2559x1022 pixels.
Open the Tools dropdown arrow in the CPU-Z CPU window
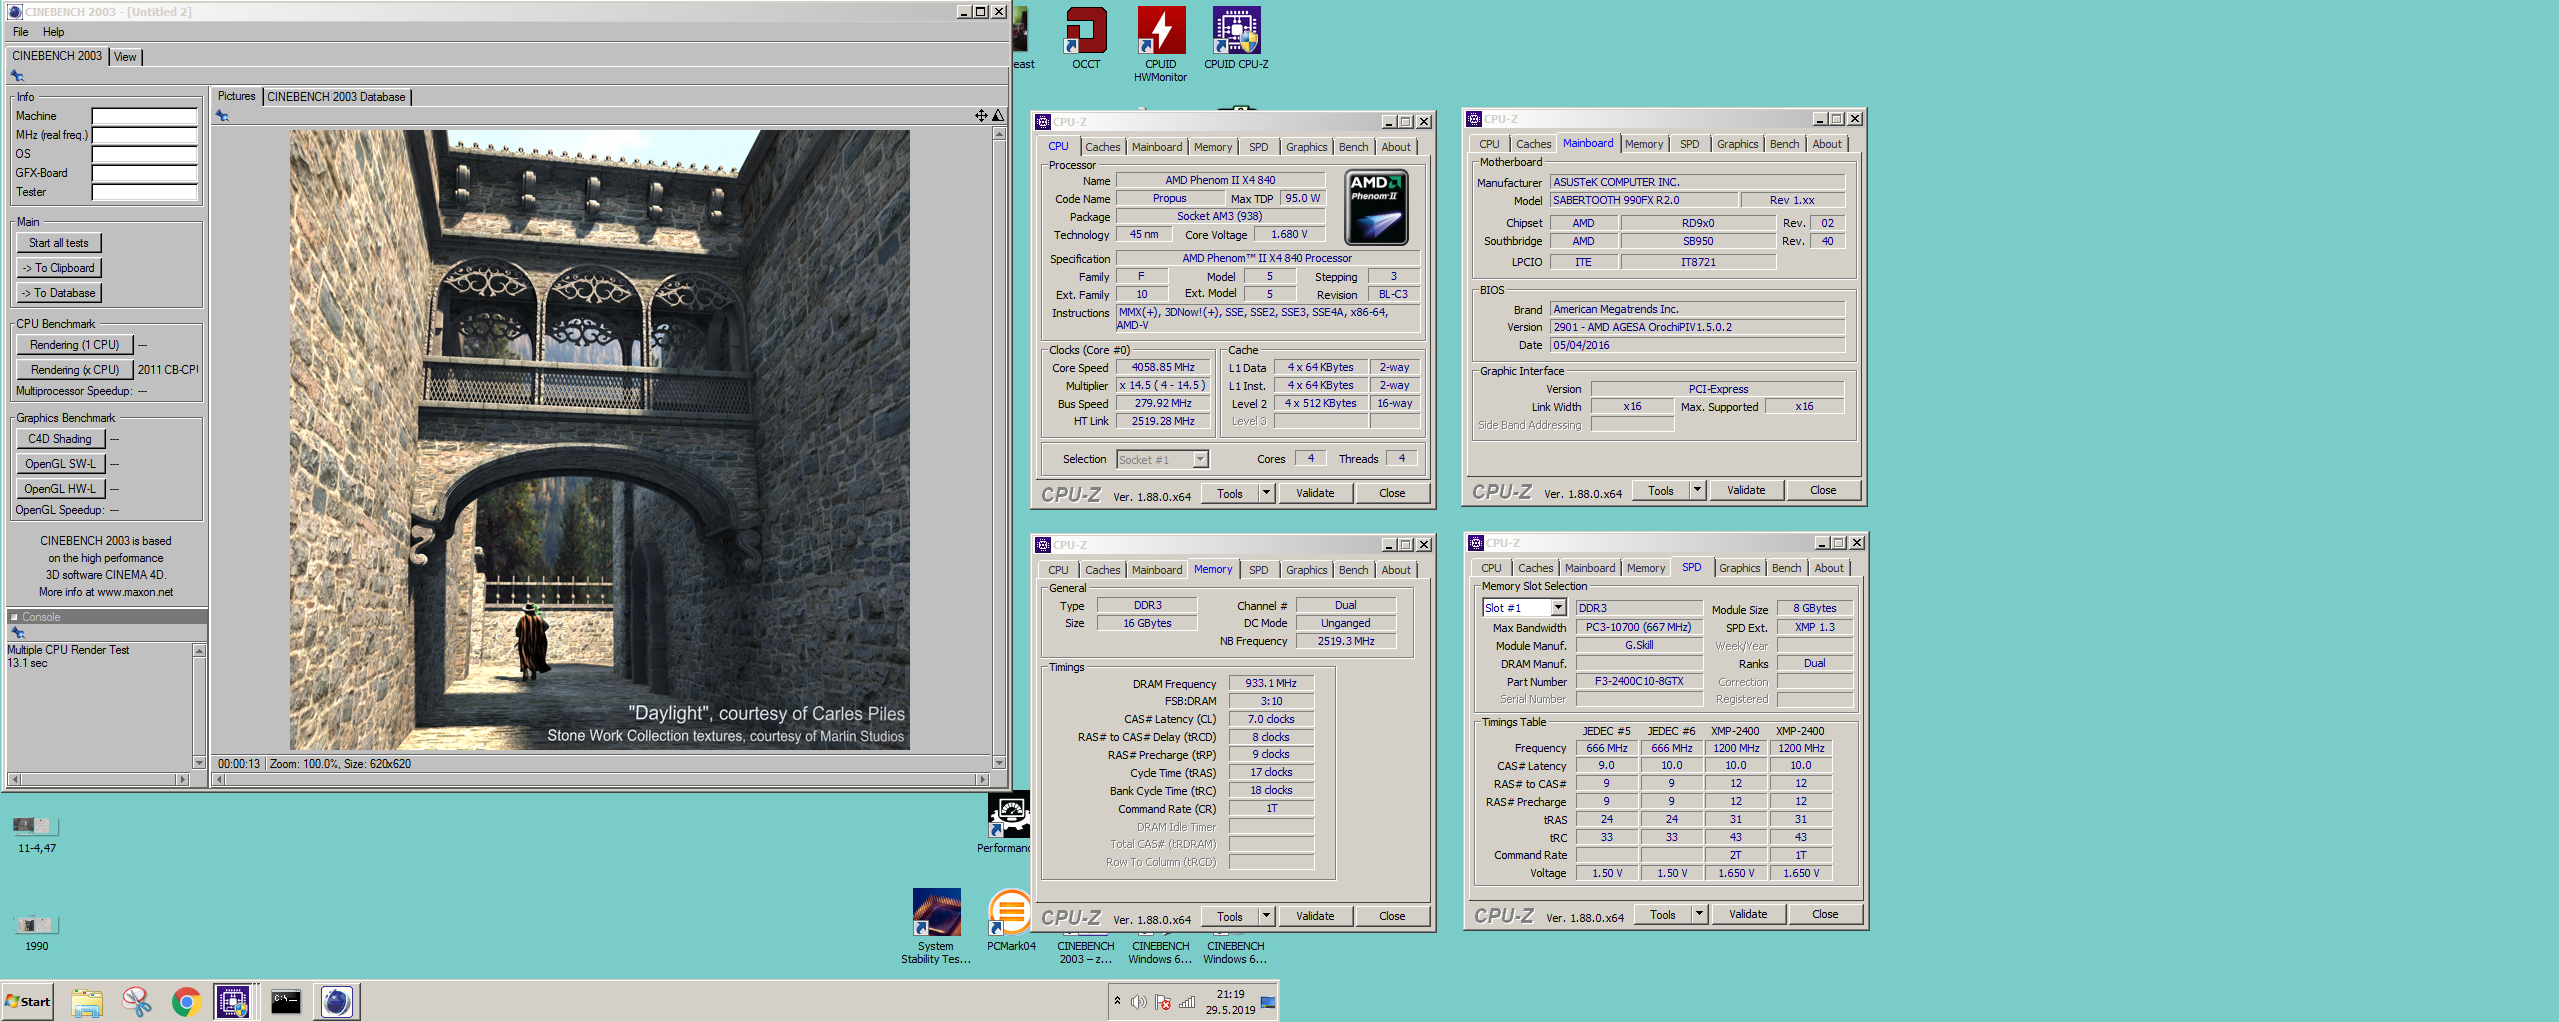(x=1266, y=493)
